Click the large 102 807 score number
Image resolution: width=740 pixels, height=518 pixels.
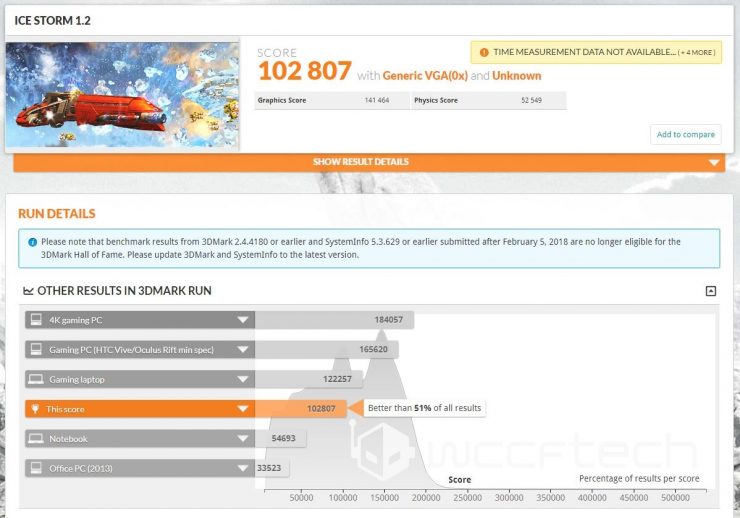click(305, 71)
